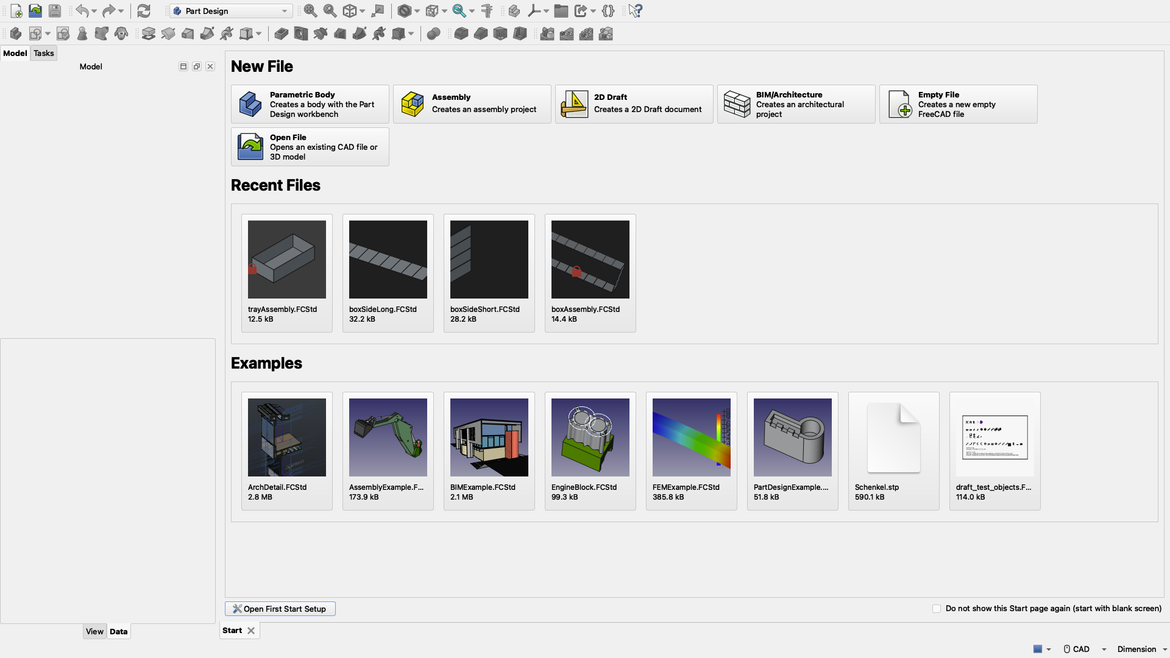
Task: Open the trayAssembly.FCStd recent file thumbnail
Action: click(286, 258)
